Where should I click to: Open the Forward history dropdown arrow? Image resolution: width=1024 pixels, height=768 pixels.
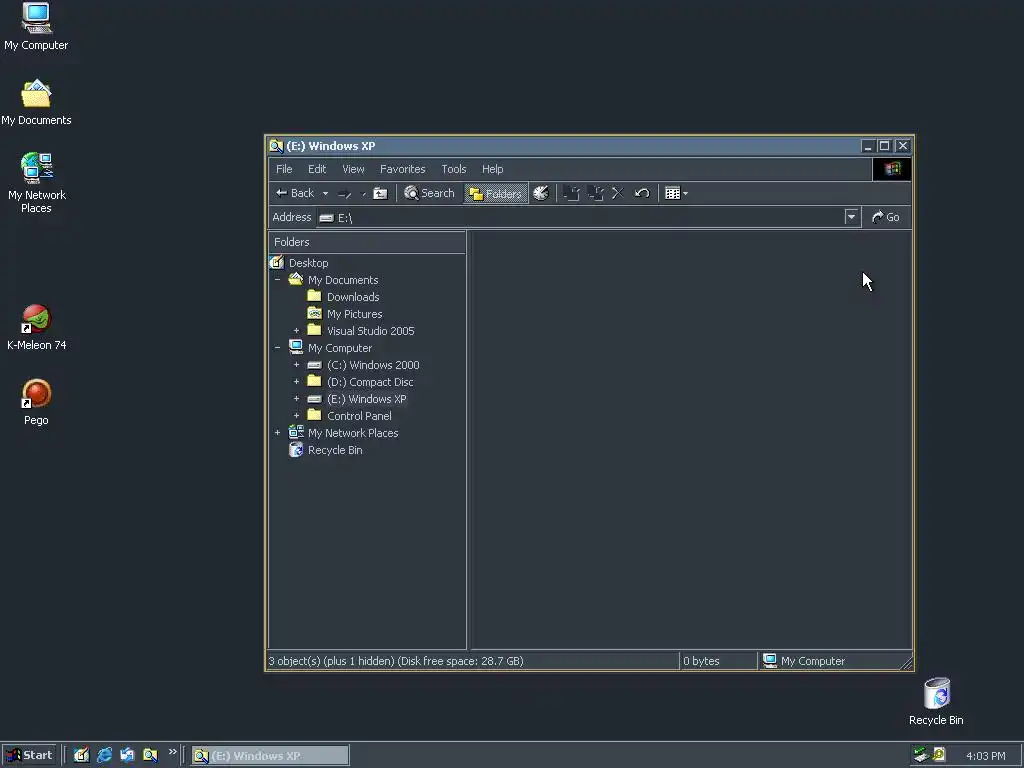click(x=363, y=193)
